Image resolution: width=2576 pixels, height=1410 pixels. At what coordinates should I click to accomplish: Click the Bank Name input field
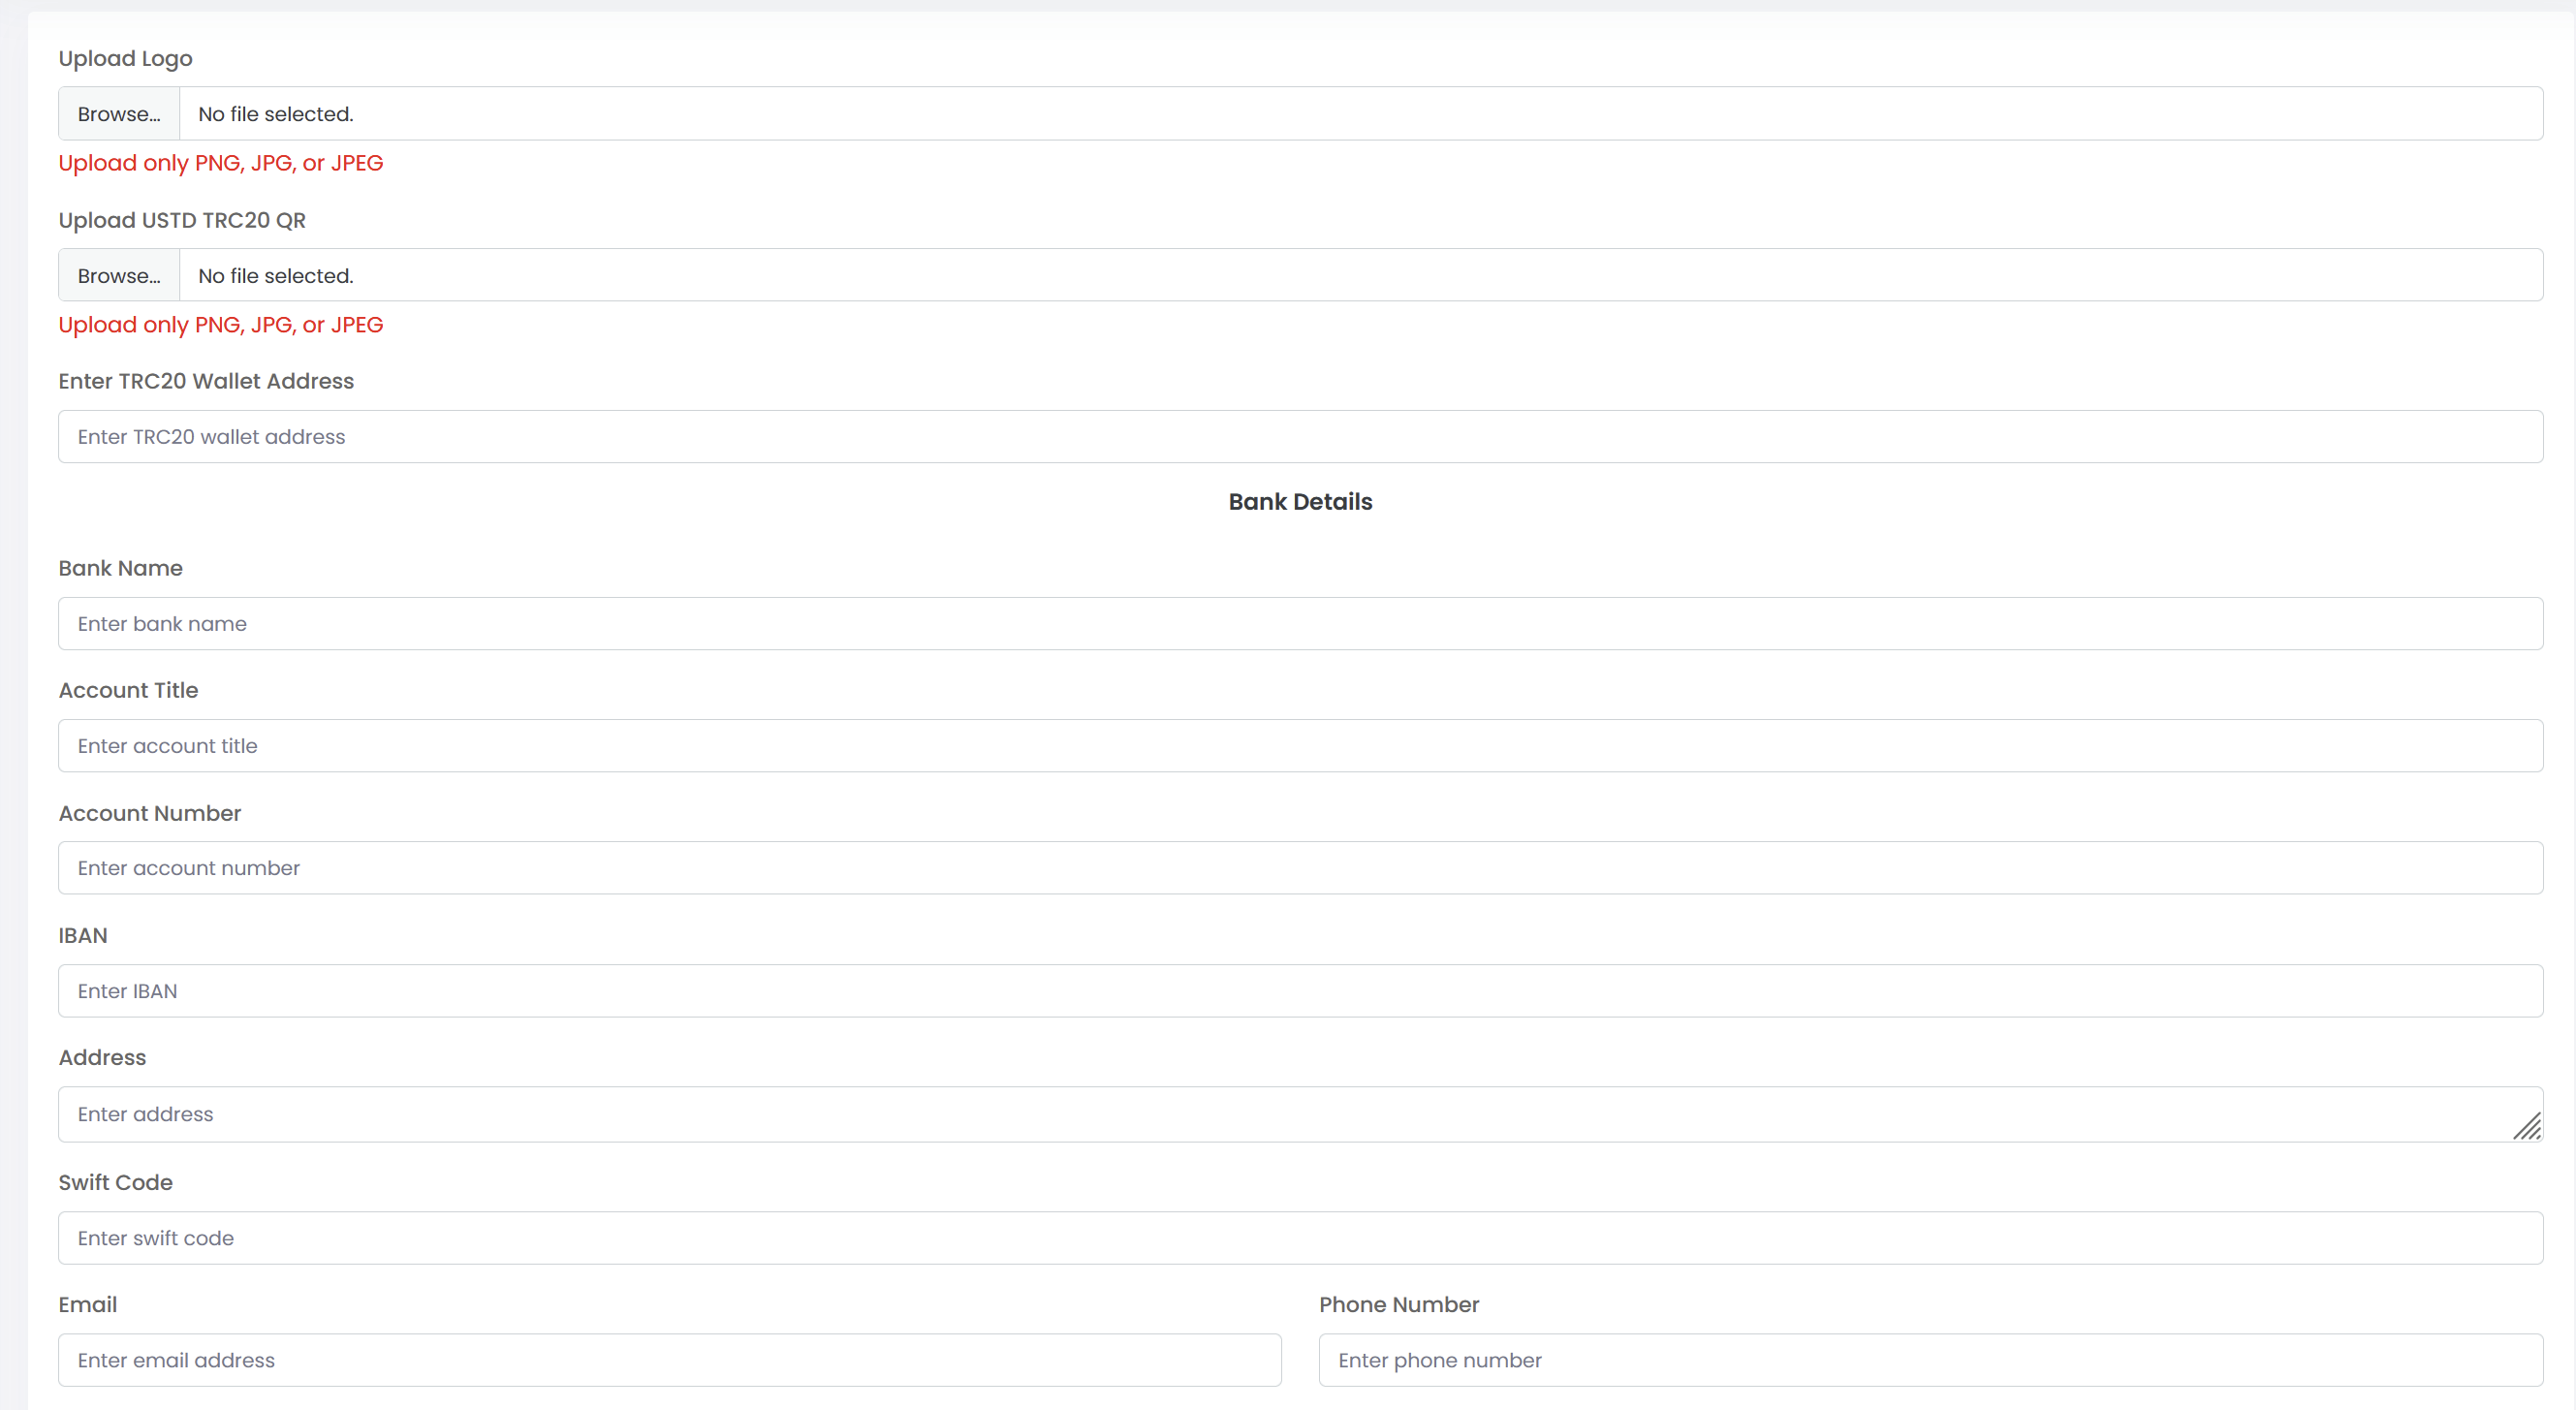pos(1300,624)
